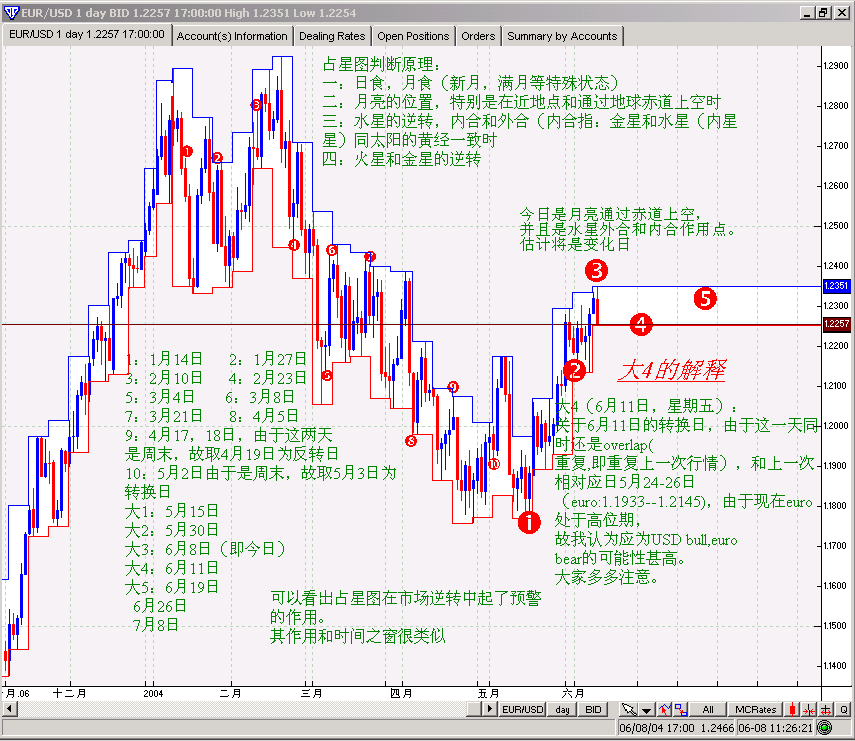Click the red candlestick chart type icon

click(792, 709)
